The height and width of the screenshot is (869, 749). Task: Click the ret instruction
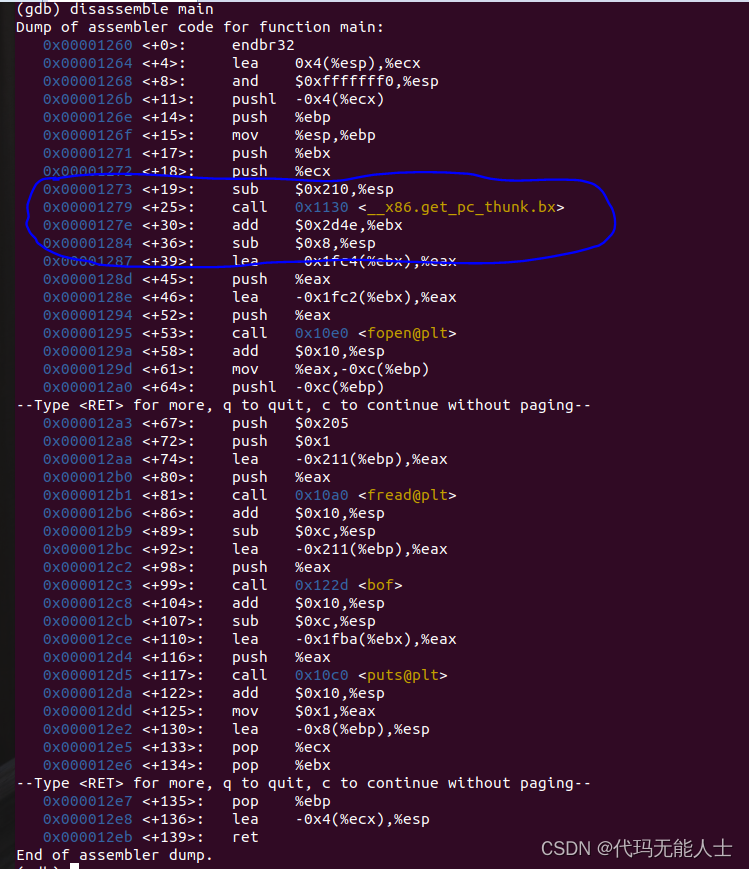point(245,837)
